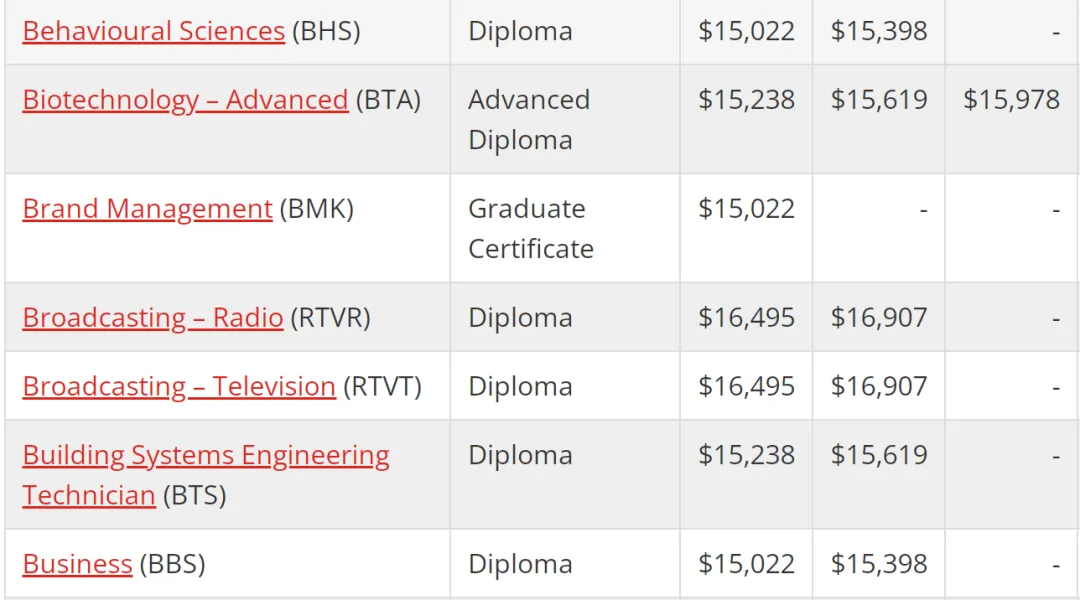Click Advanced Diploma credential cell
The height and width of the screenshot is (600, 1080).
pyautogui.click(x=529, y=120)
